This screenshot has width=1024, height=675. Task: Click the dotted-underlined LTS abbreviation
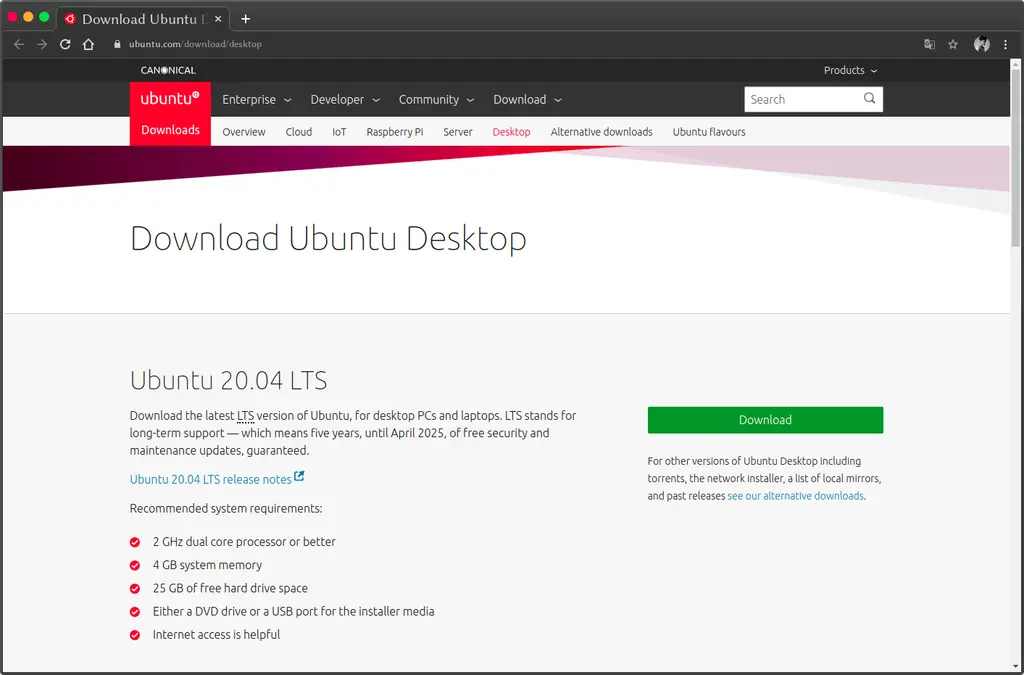tap(245, 416)
